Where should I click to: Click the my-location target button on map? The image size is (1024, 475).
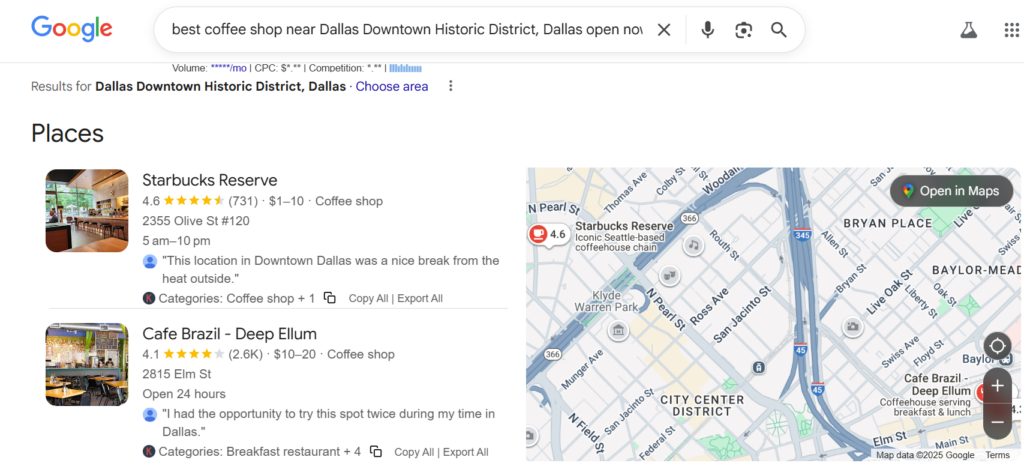pyautogui.click(x=997, y=345)
